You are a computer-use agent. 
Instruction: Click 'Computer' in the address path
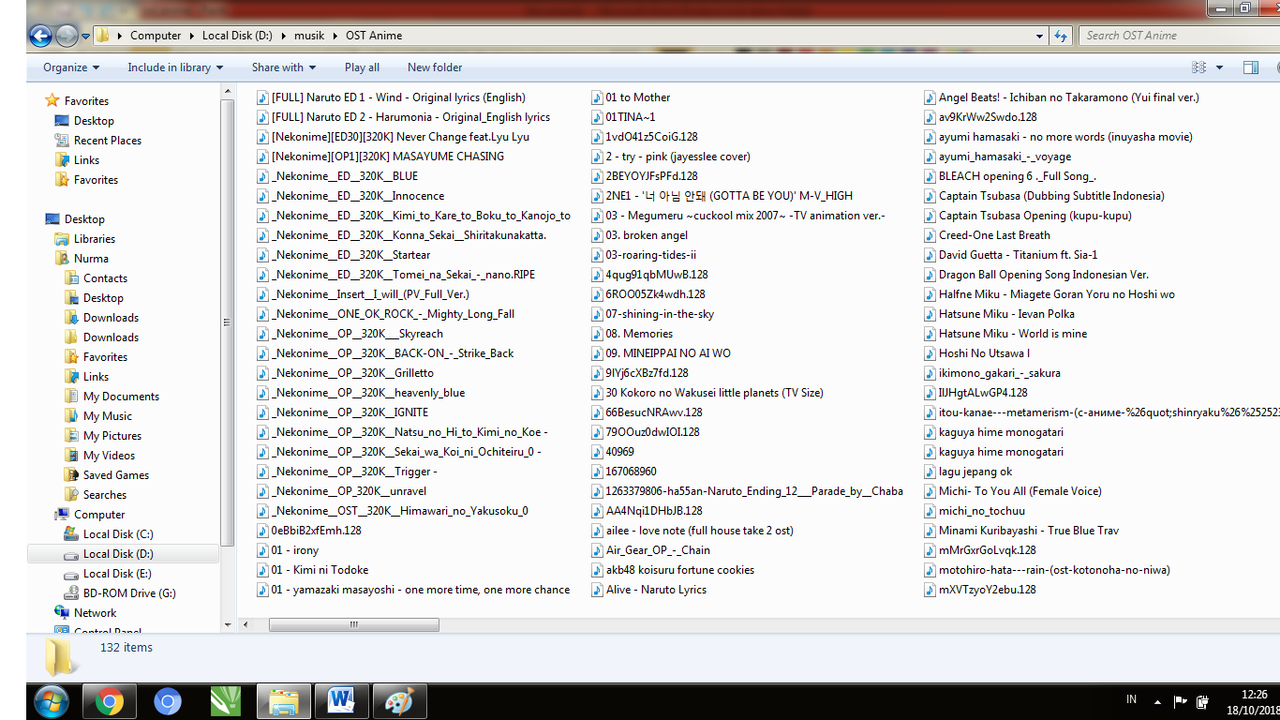point(156,35)
